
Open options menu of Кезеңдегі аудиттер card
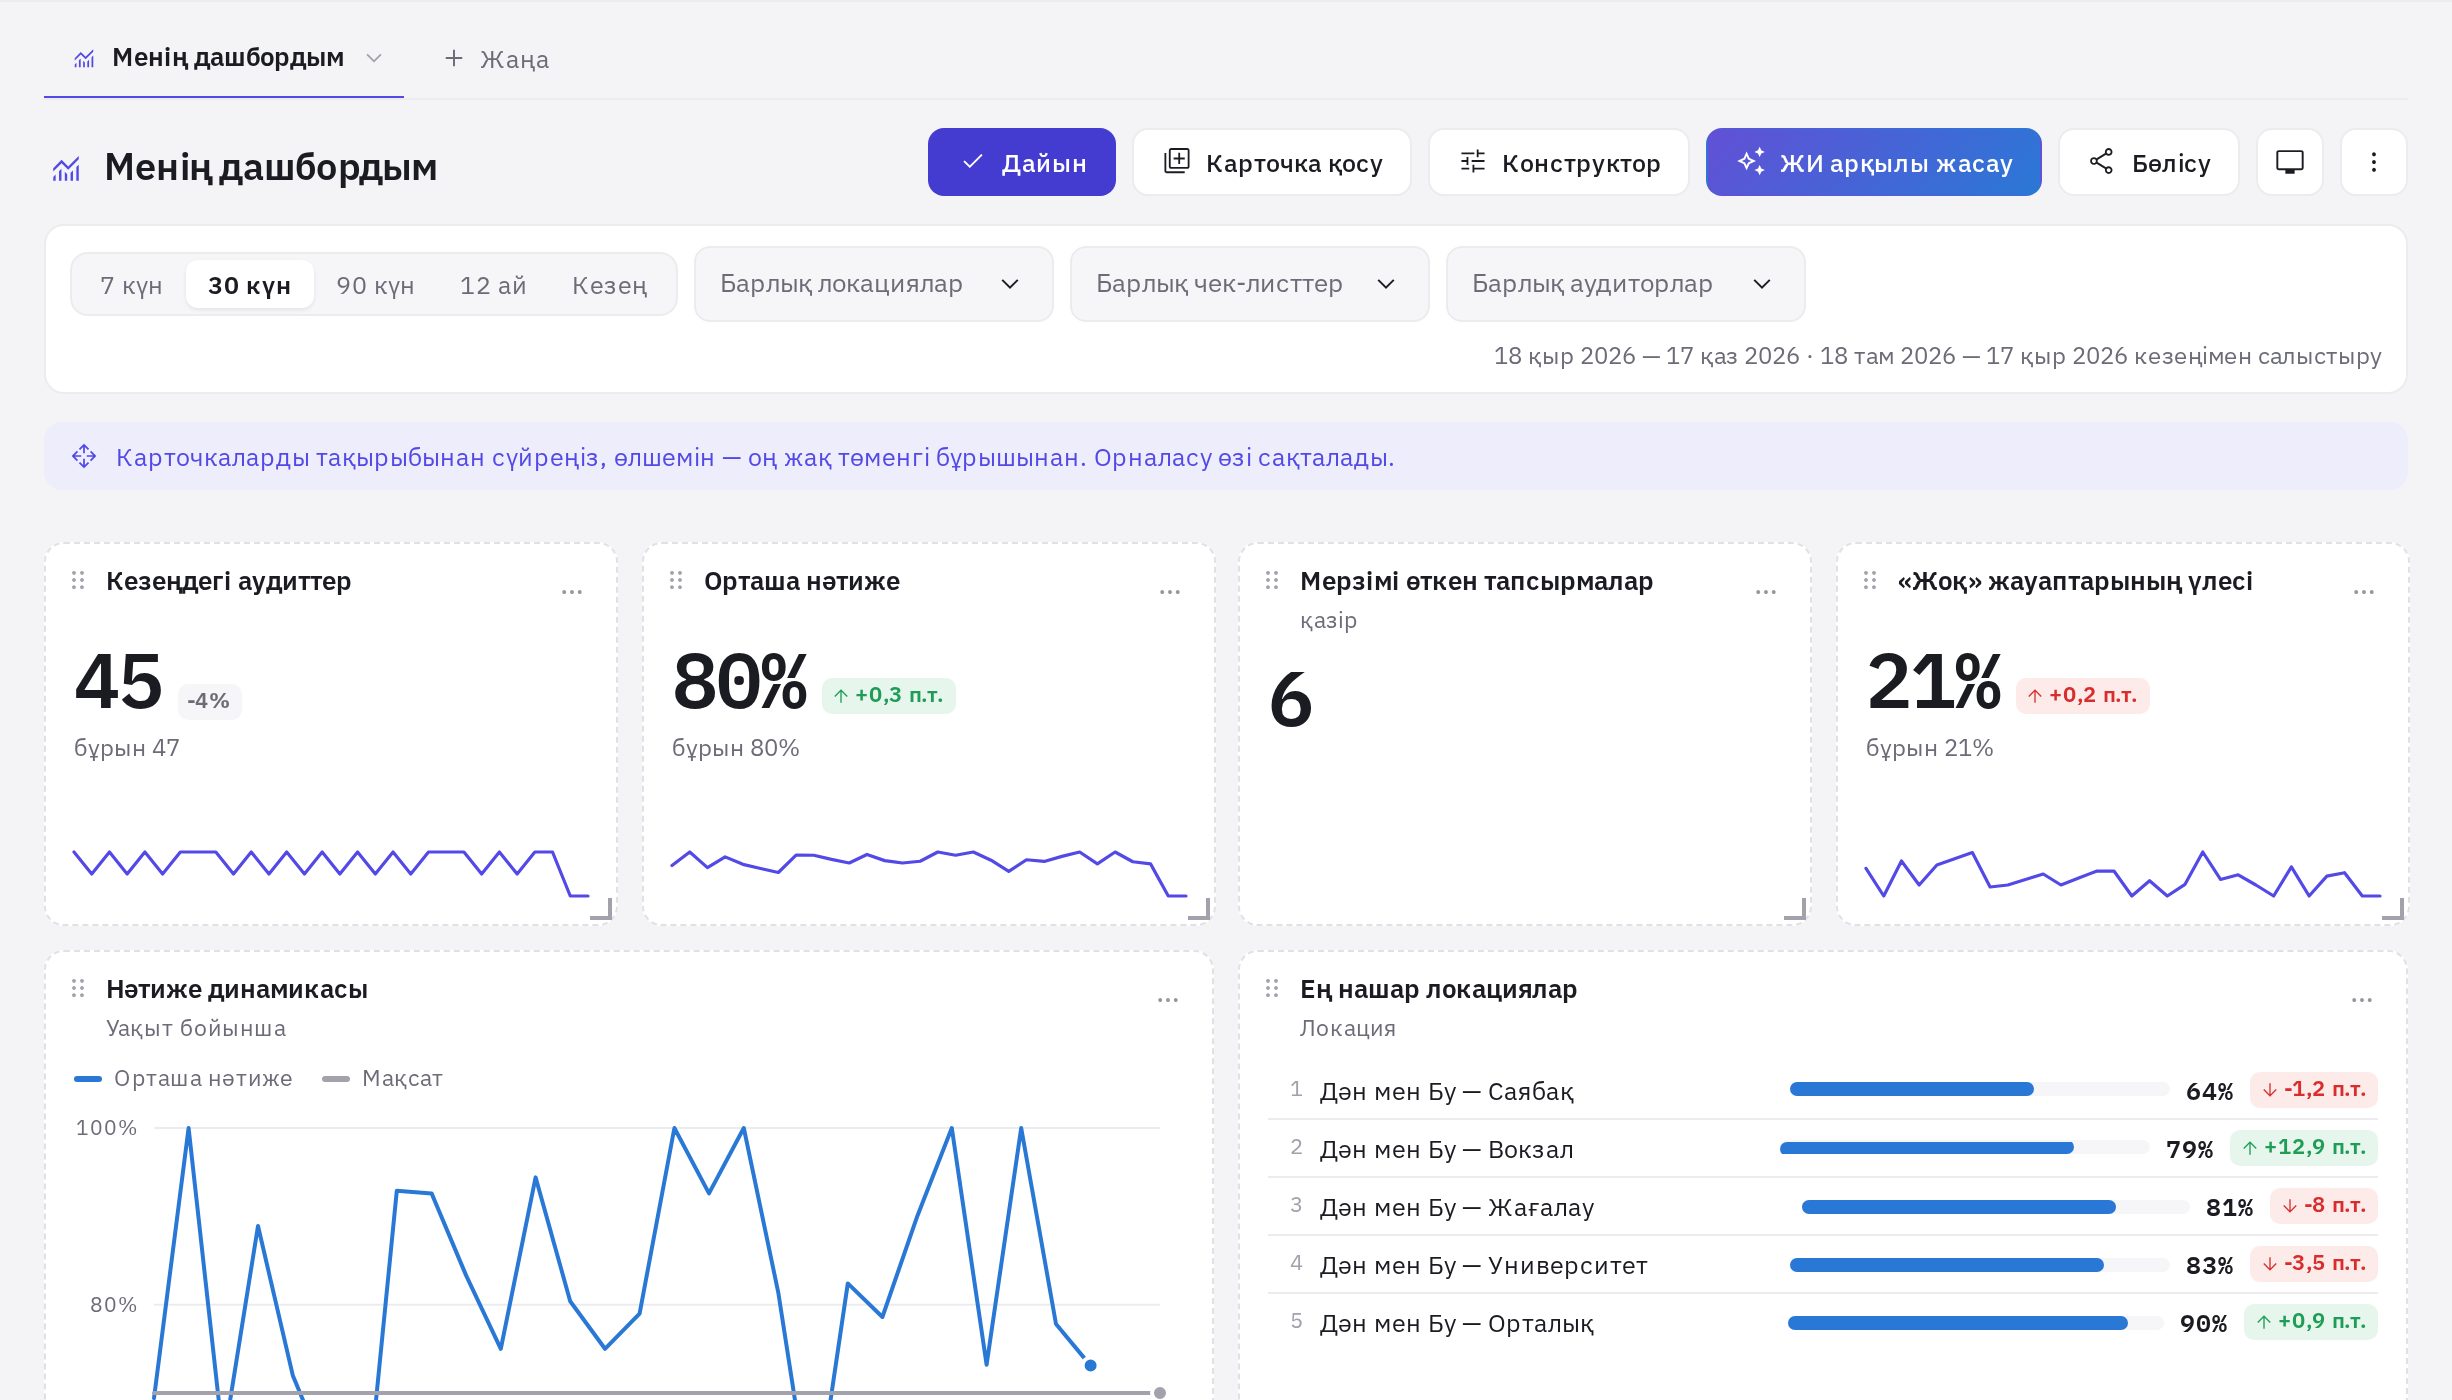pyautogui.click(x=572, y=592)
